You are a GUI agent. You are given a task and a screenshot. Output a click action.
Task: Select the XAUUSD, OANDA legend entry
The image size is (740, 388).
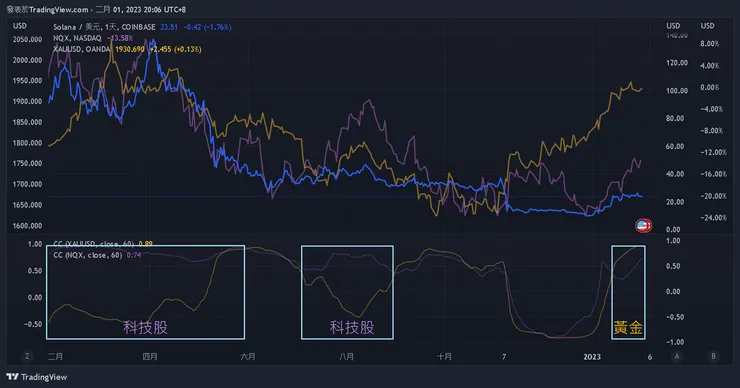(x=82, y=49)
